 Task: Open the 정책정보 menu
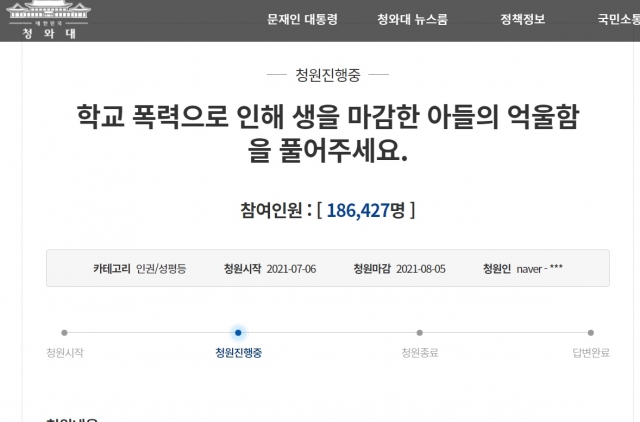point(523,19)
